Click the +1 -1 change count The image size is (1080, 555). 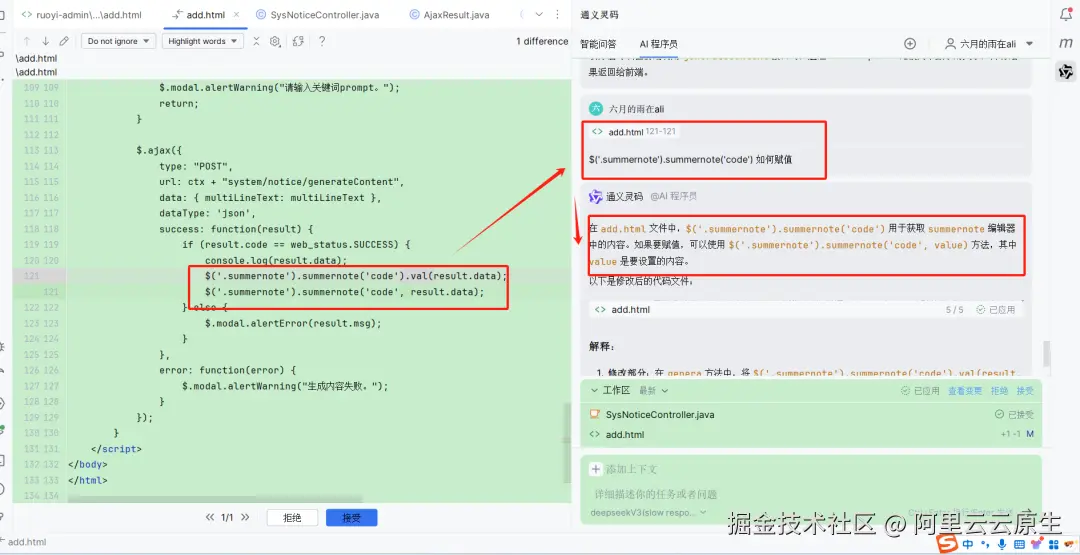coord(1010,434)
